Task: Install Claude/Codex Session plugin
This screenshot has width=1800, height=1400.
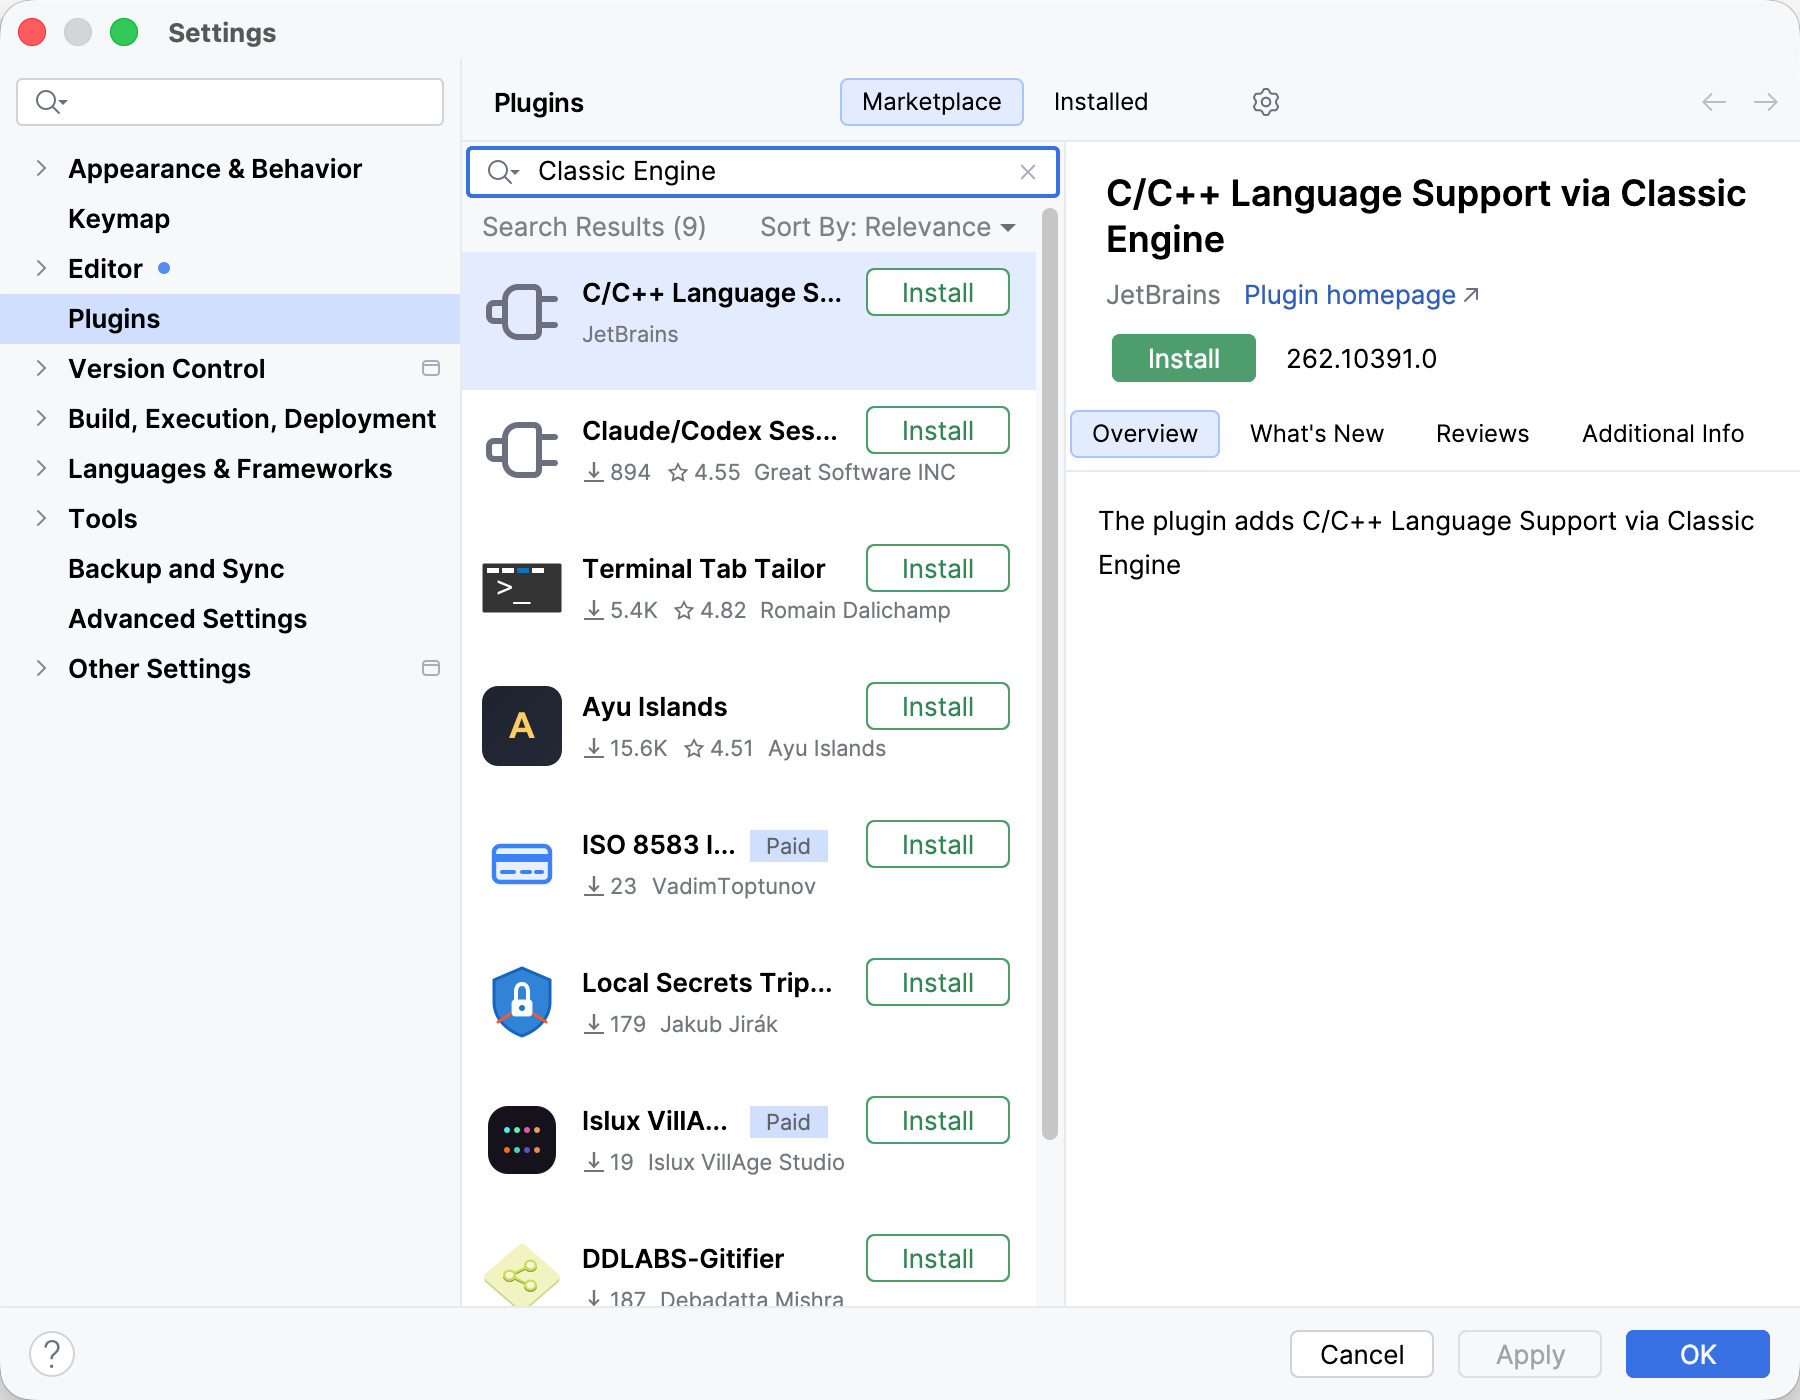Action: [x=937, y=430]
